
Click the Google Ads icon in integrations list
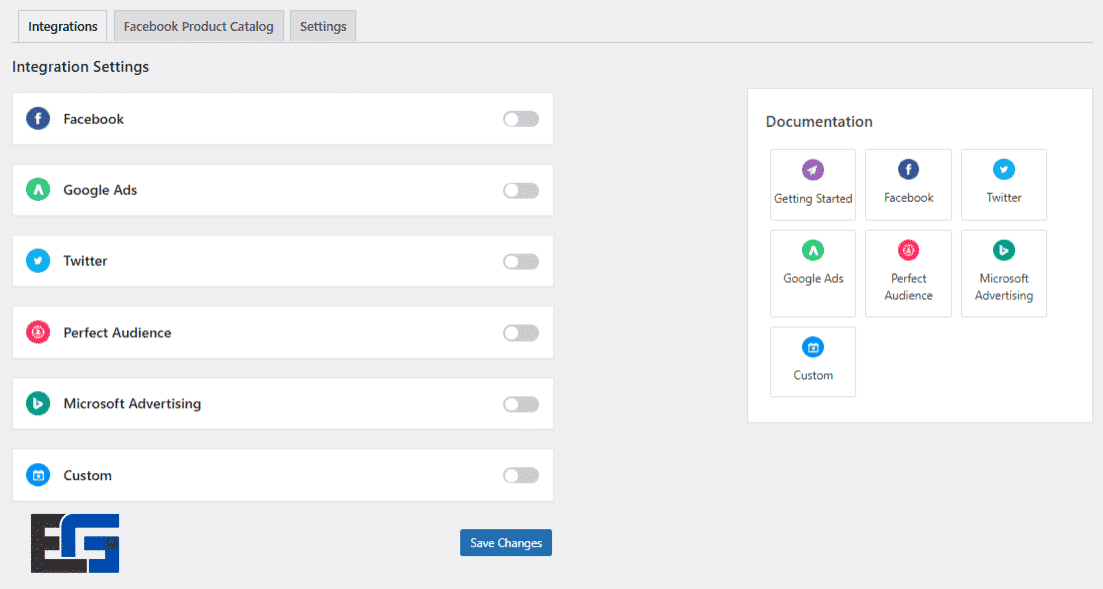click(x=38, y=190)
